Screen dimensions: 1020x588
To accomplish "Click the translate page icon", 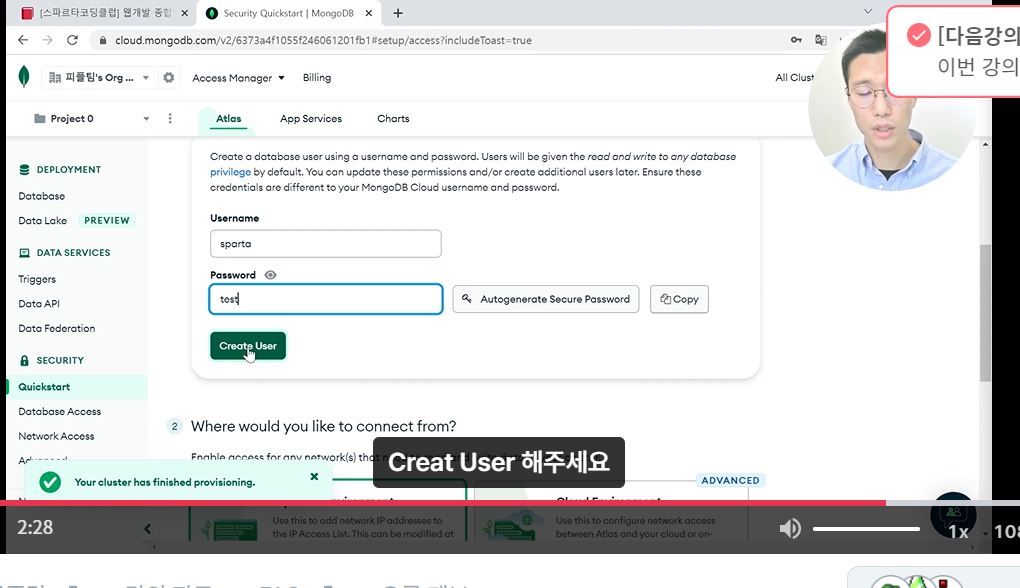I will tap(821, 40).
